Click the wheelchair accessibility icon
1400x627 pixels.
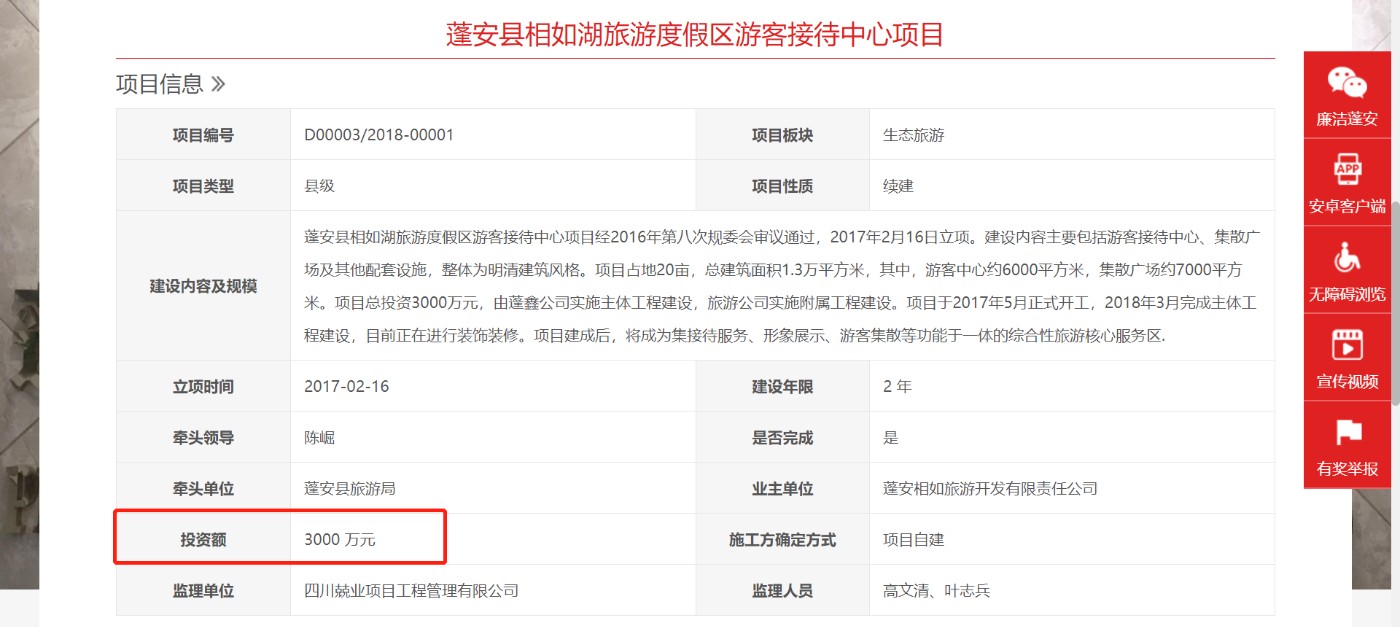pyautogui.click(x=1346, y=258)
